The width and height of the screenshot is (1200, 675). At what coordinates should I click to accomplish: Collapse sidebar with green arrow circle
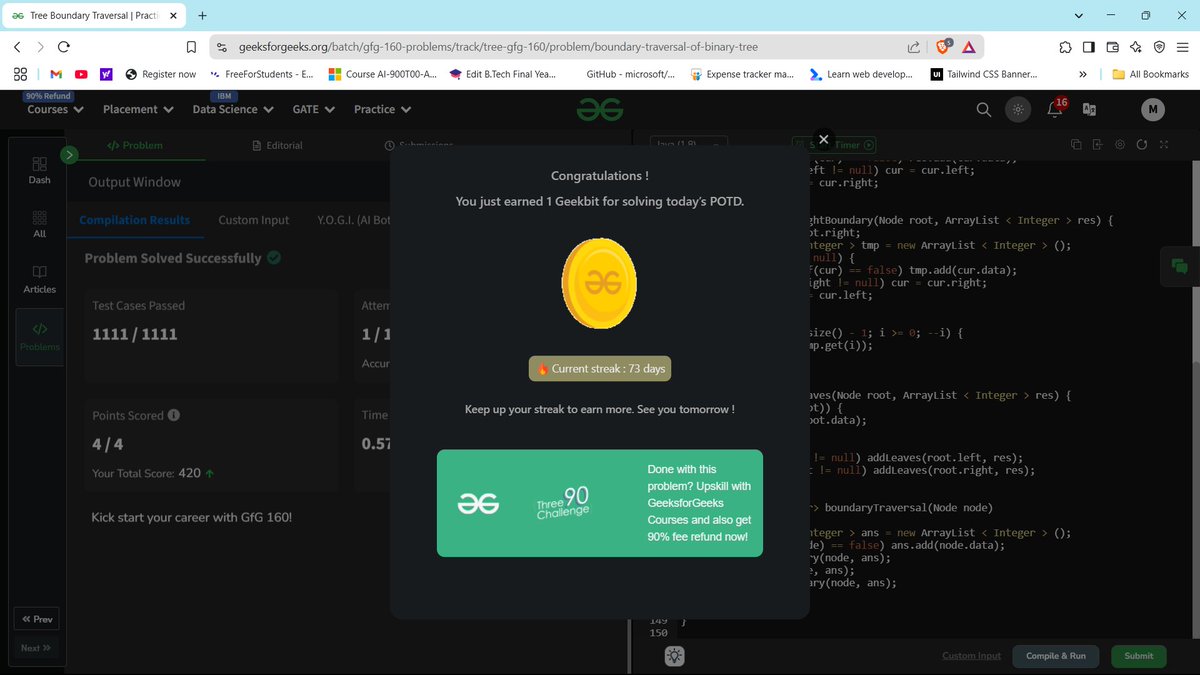point(69,155)
